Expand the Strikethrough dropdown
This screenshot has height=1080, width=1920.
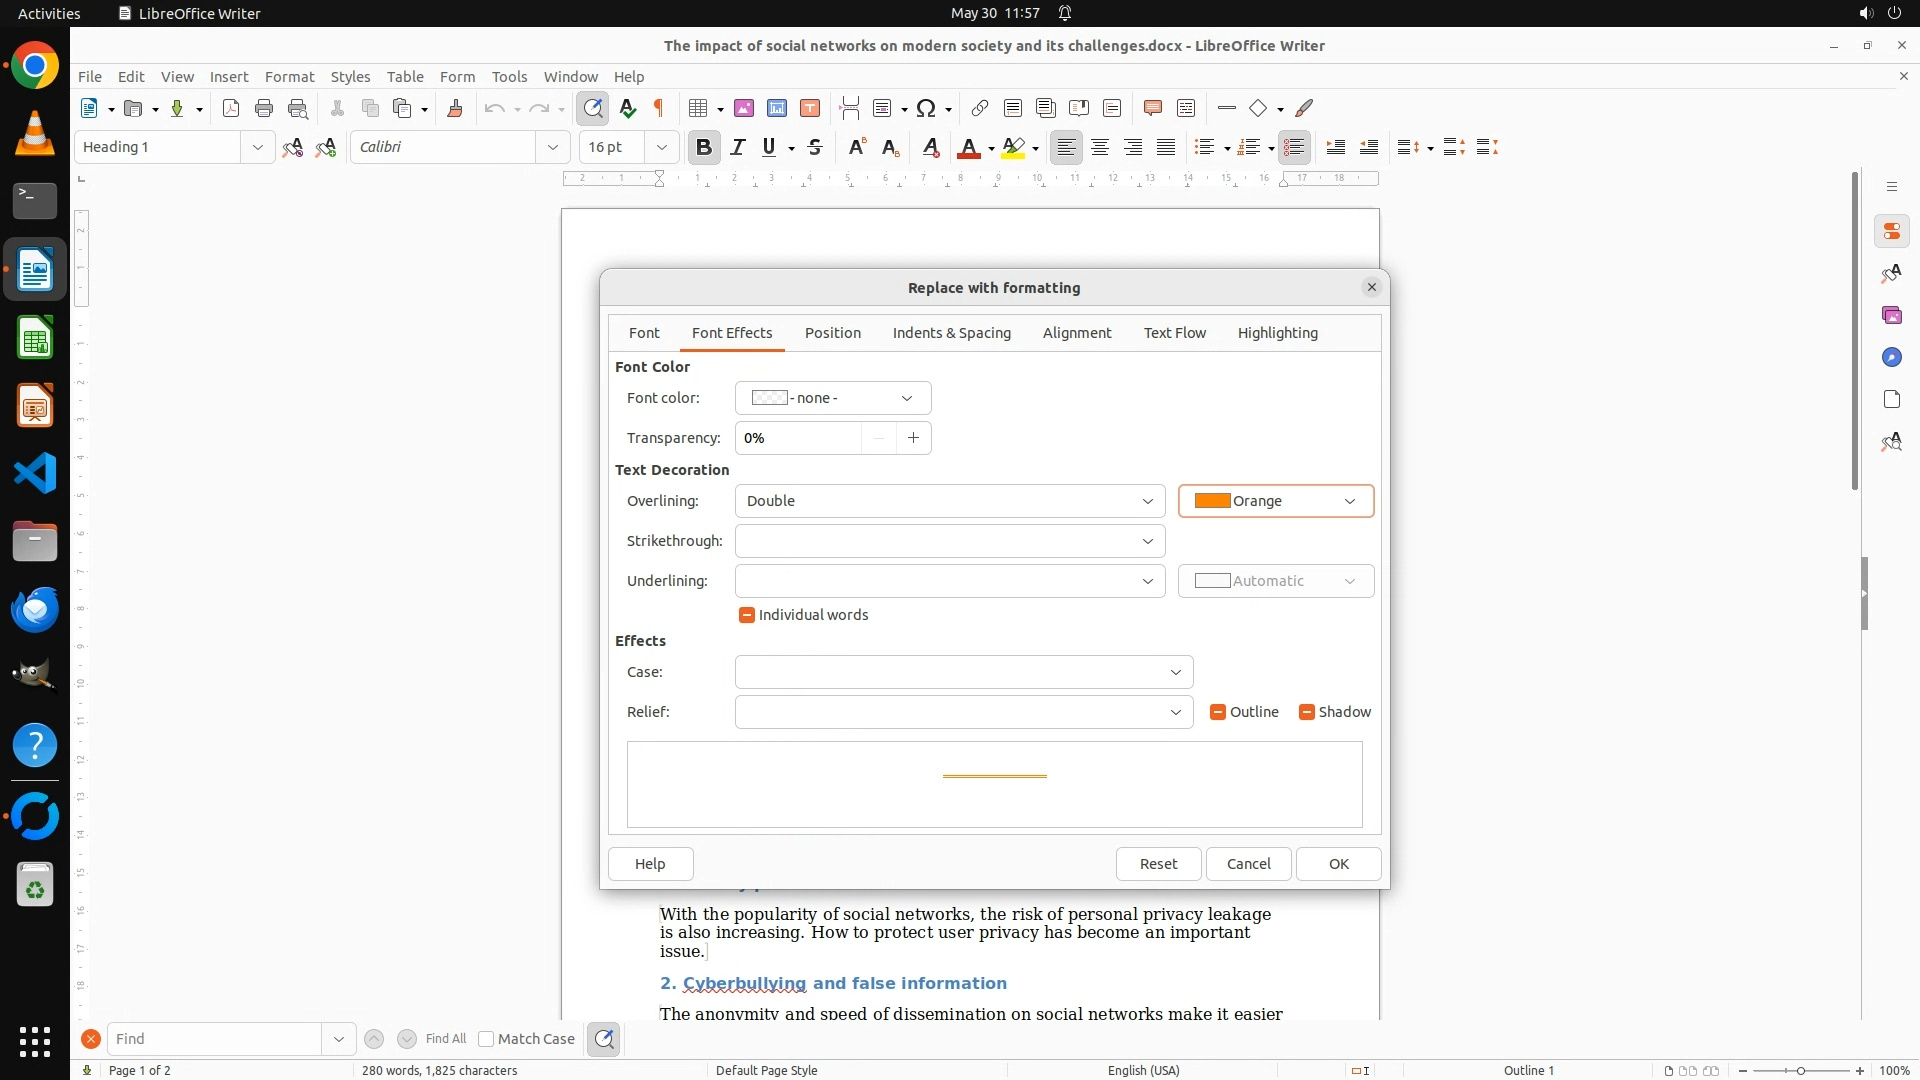tap(949, 541)
